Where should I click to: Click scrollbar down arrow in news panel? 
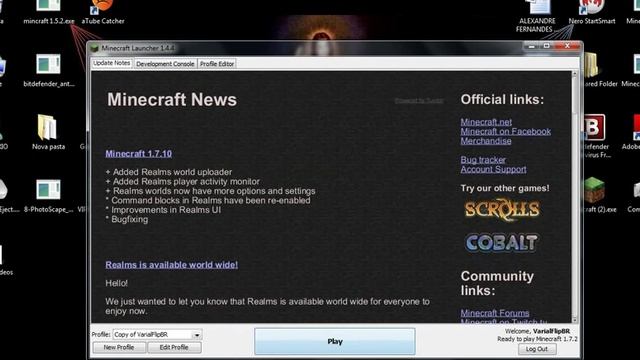pos(575,320)
